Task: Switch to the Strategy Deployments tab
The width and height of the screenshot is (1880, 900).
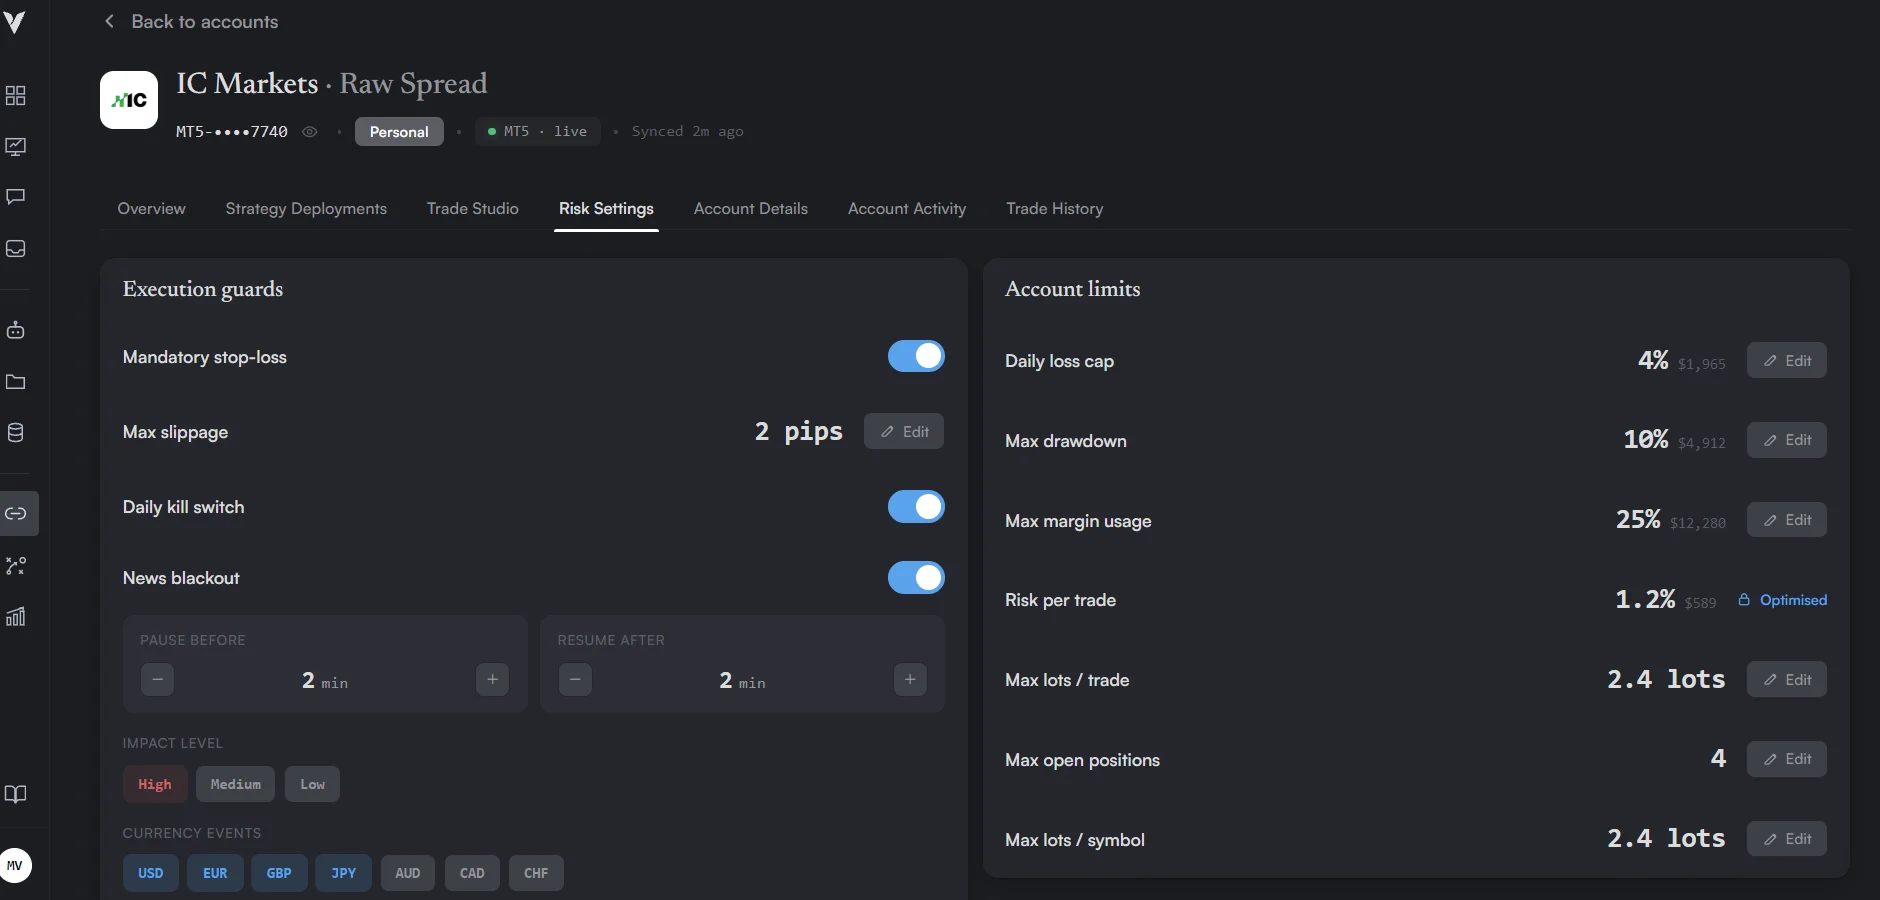Action: 306,209
